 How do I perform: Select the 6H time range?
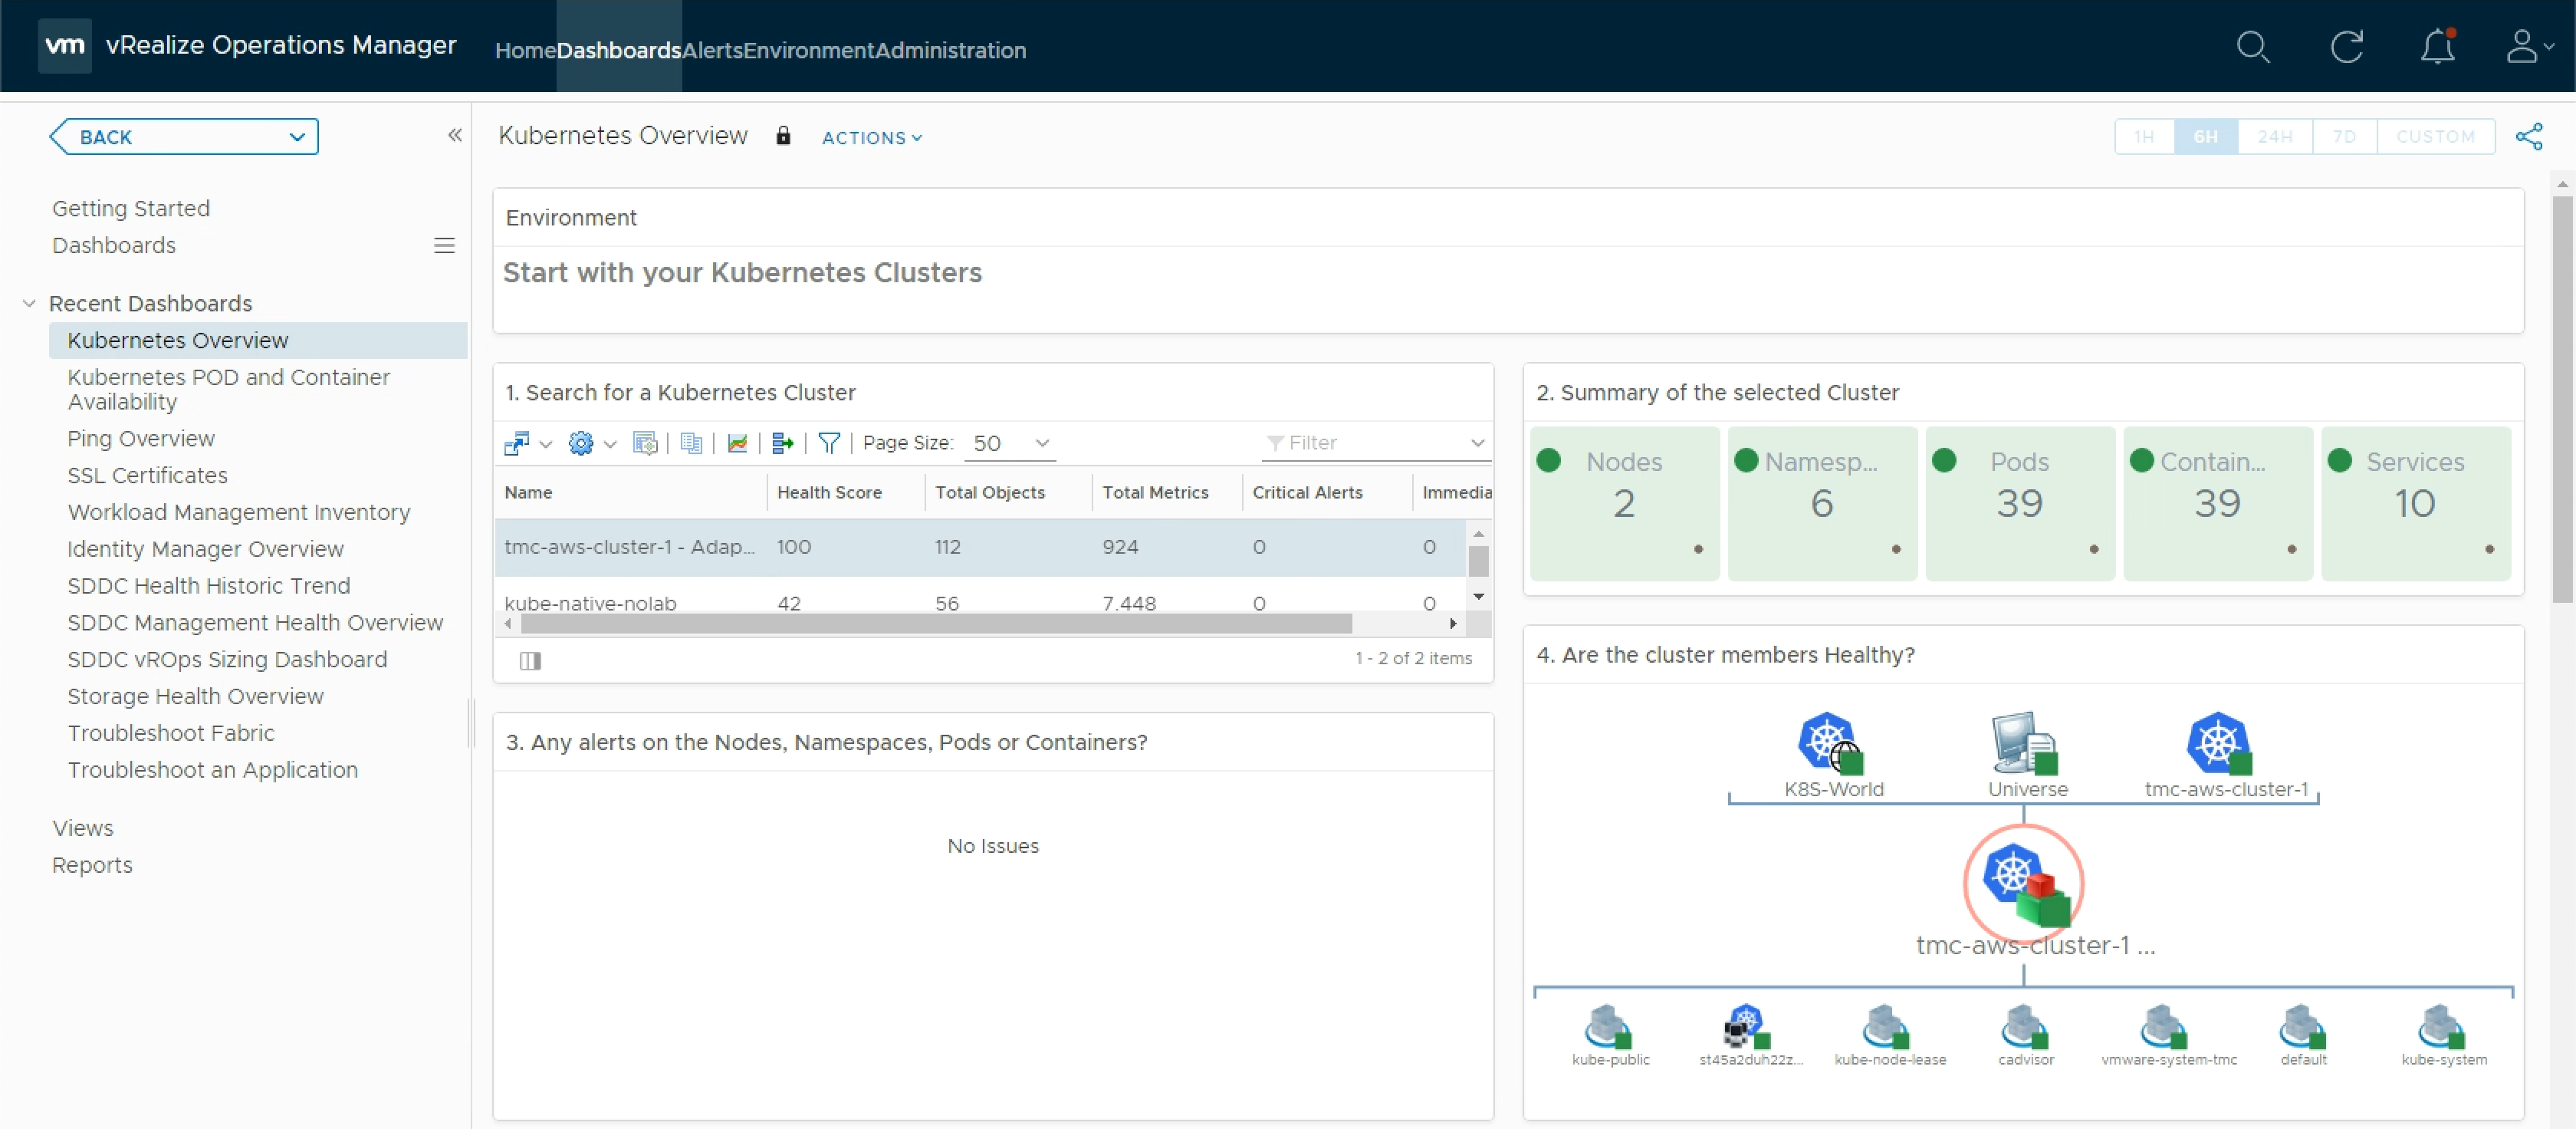[2205, 137]
